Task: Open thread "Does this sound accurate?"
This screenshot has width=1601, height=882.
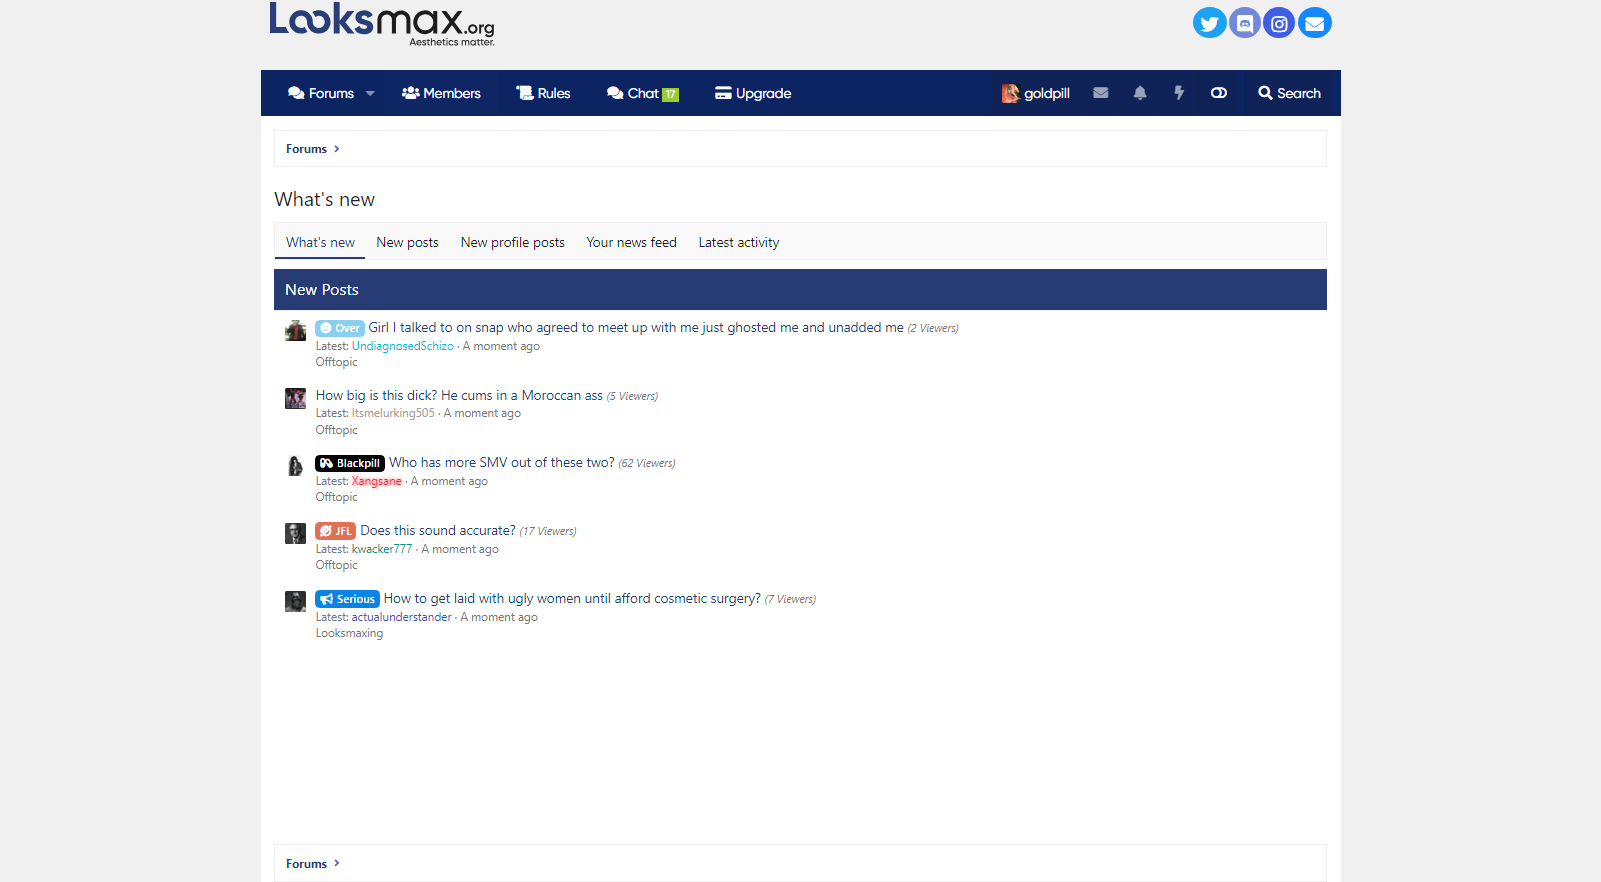Action: click(438, 530)
